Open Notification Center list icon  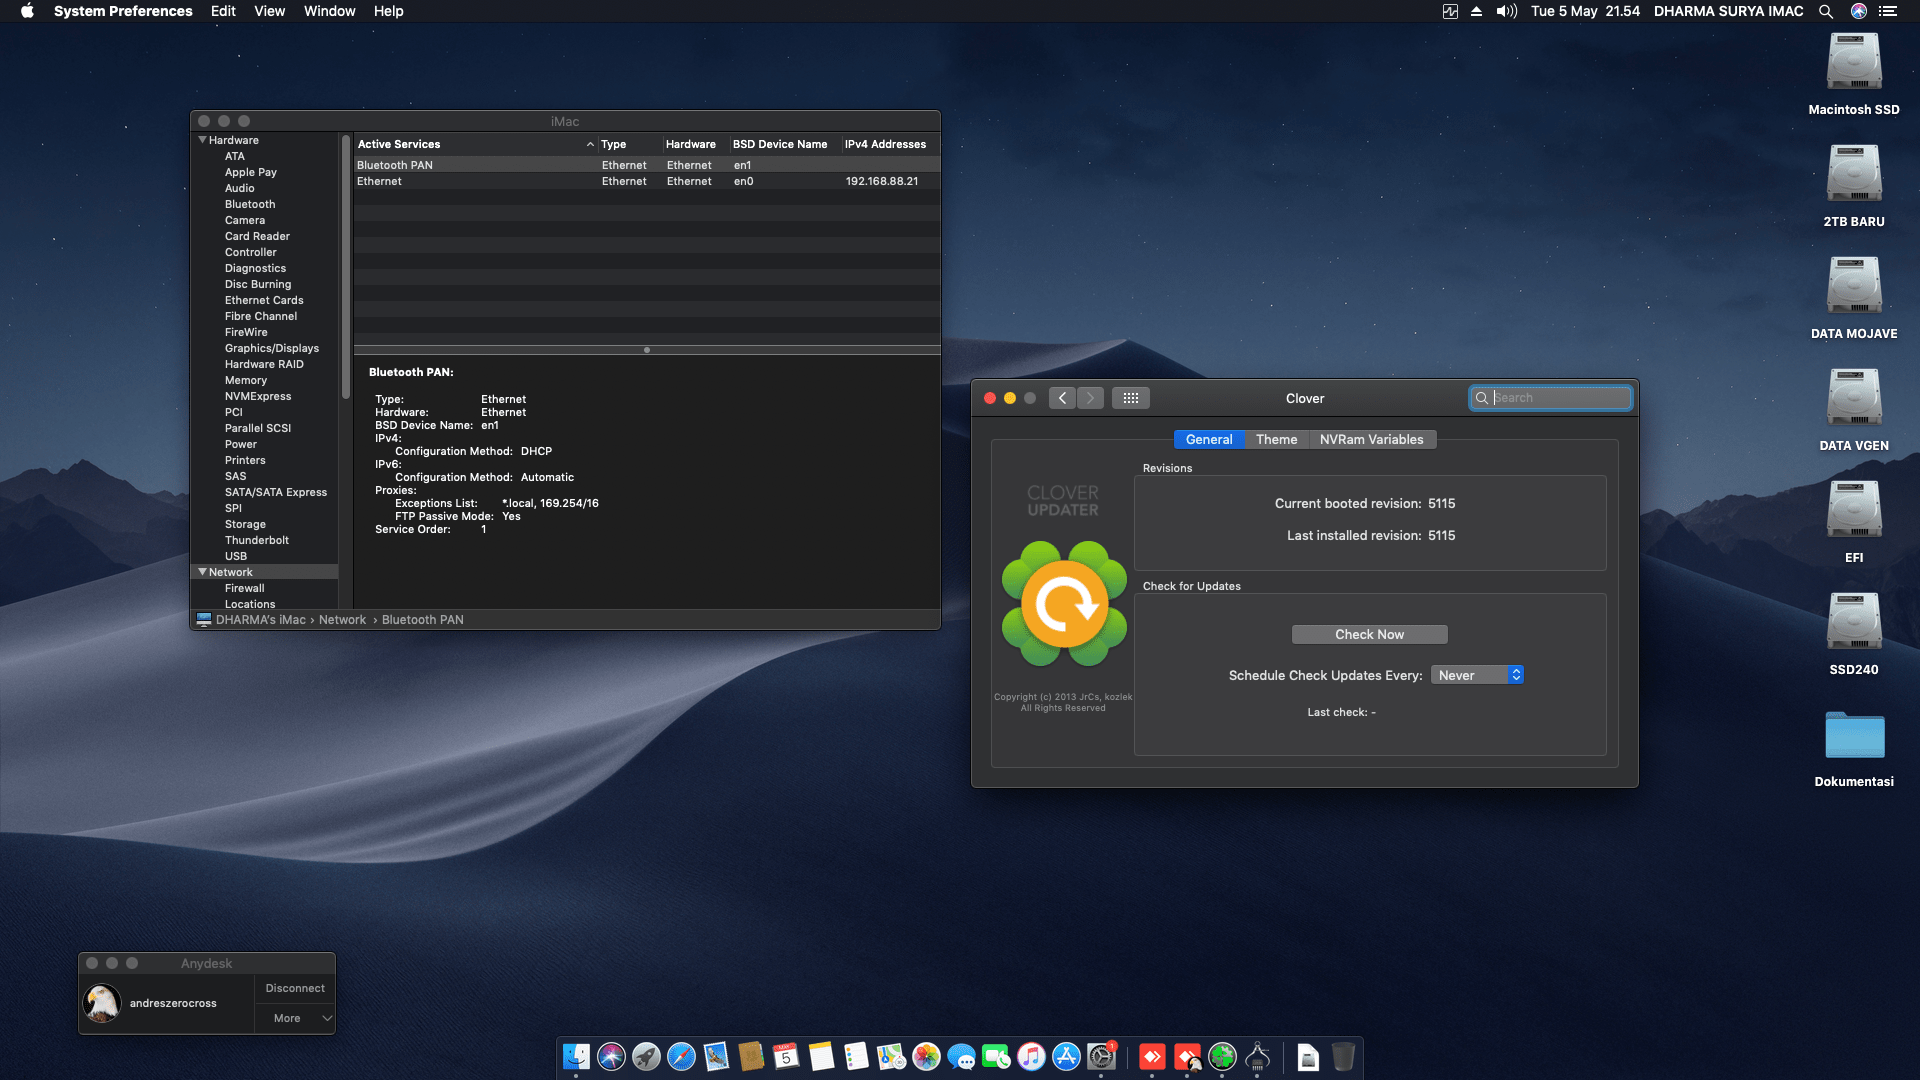(1887, 11)
